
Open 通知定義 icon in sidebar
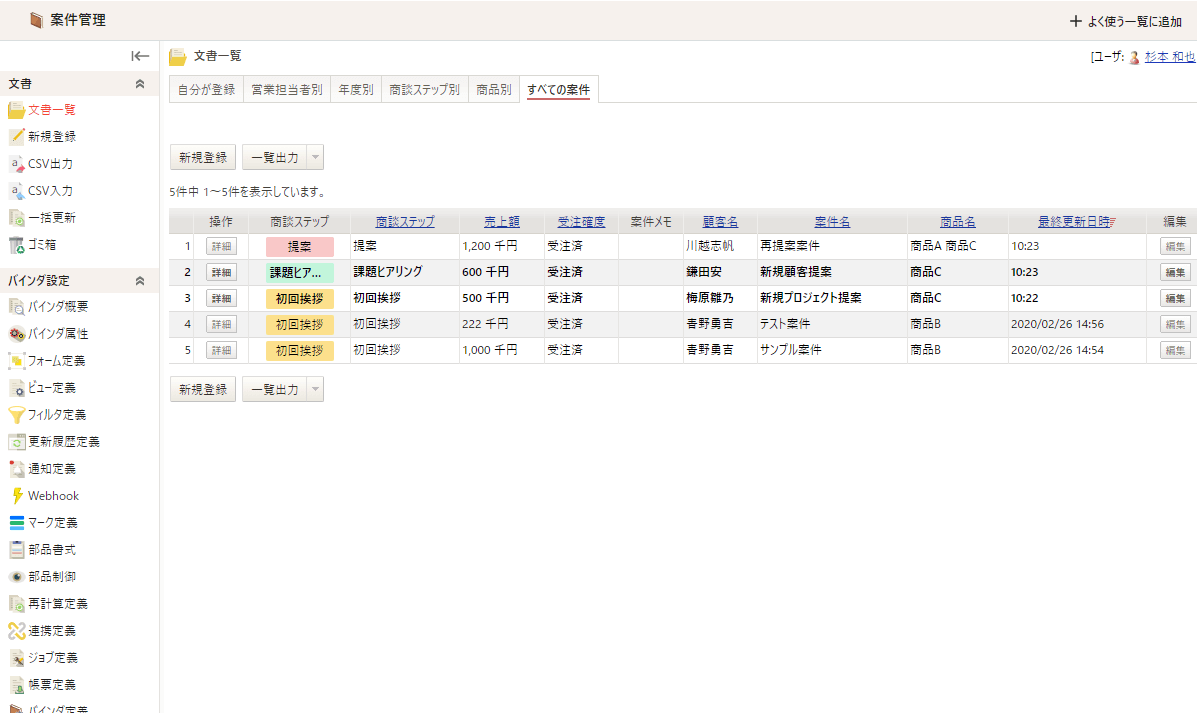point(16,469)
